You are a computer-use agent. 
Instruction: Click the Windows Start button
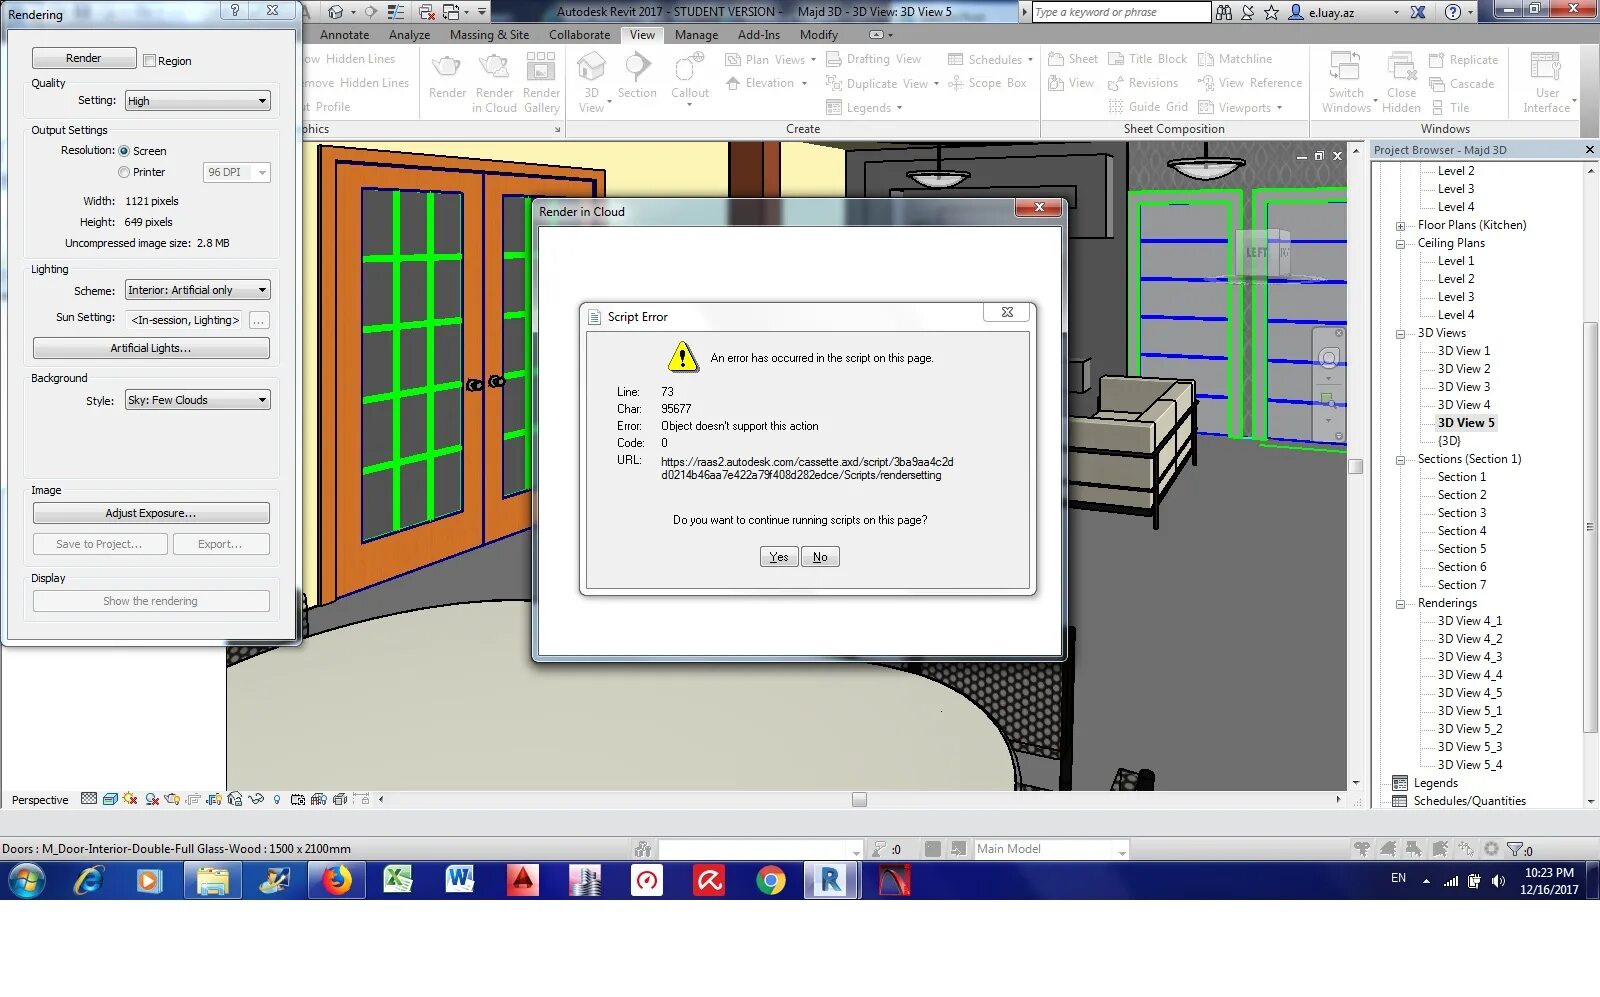pos(27,881)
